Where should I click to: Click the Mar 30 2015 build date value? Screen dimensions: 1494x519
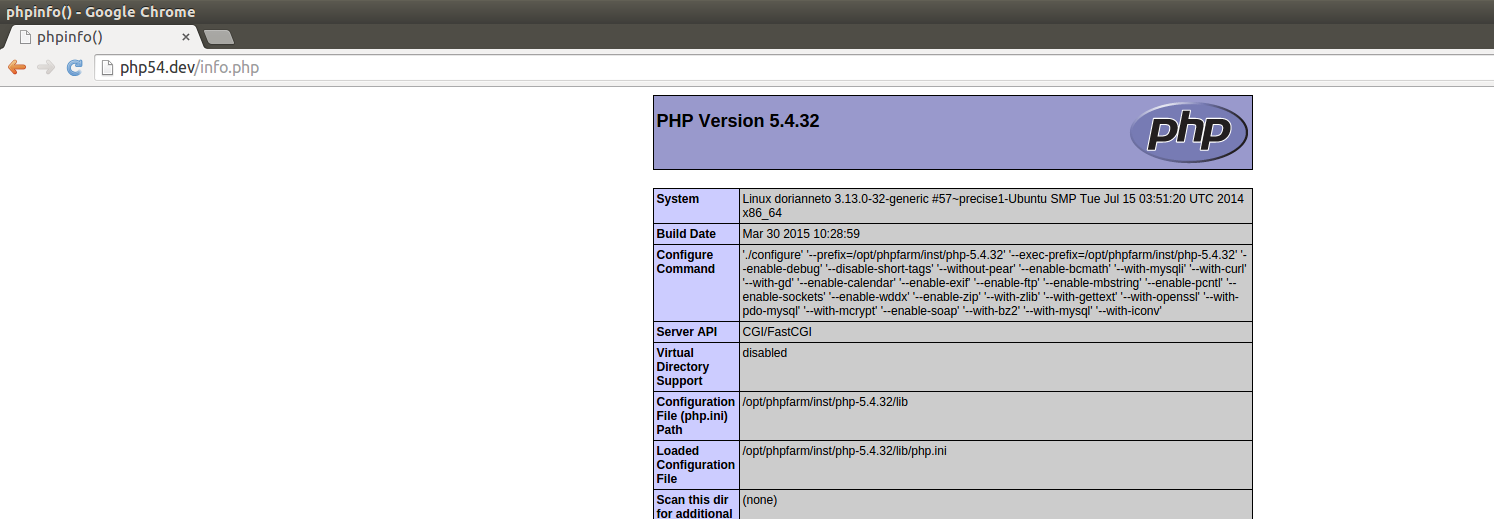pos(801,234)
